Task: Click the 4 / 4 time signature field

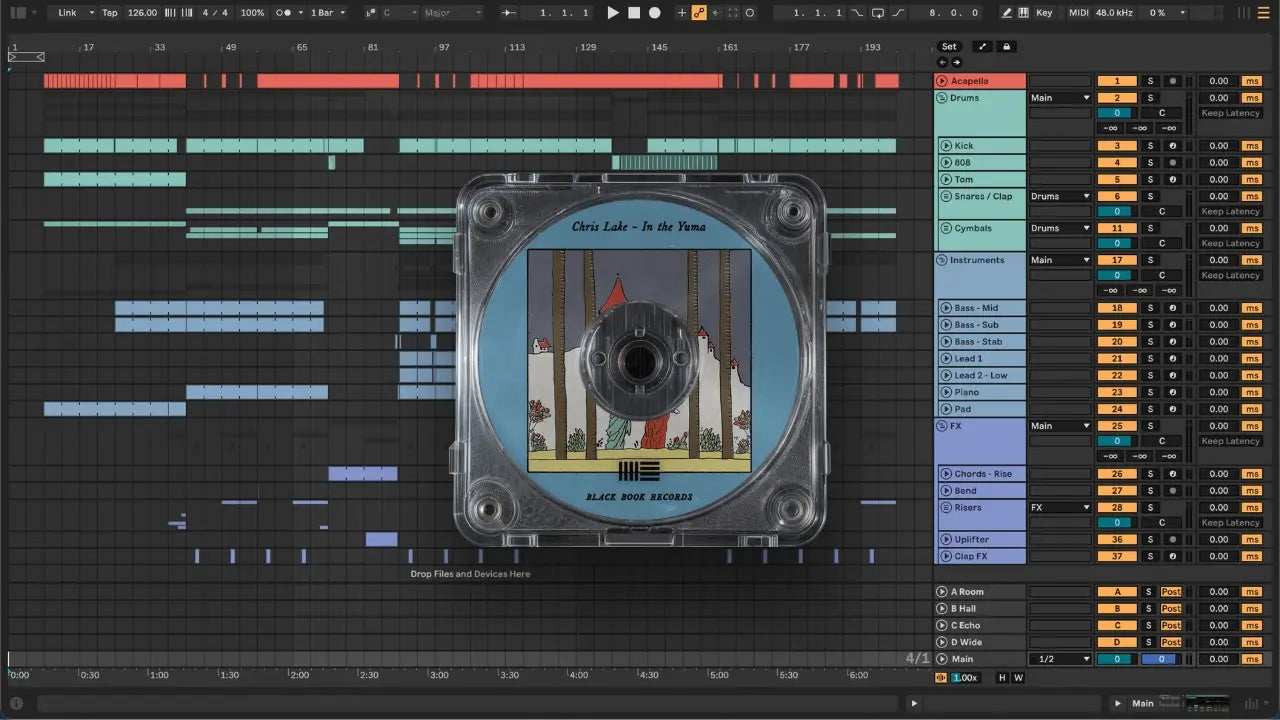Action: [215, 13]
